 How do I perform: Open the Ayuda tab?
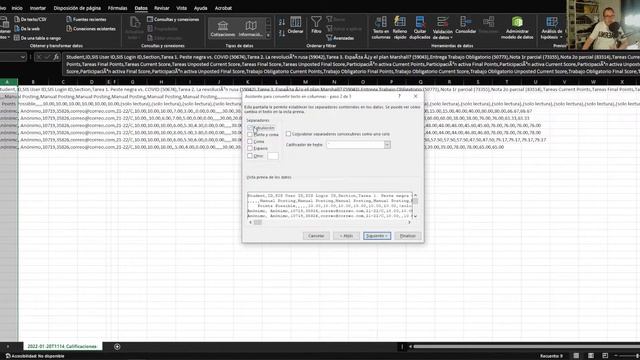tap(200, 8)
